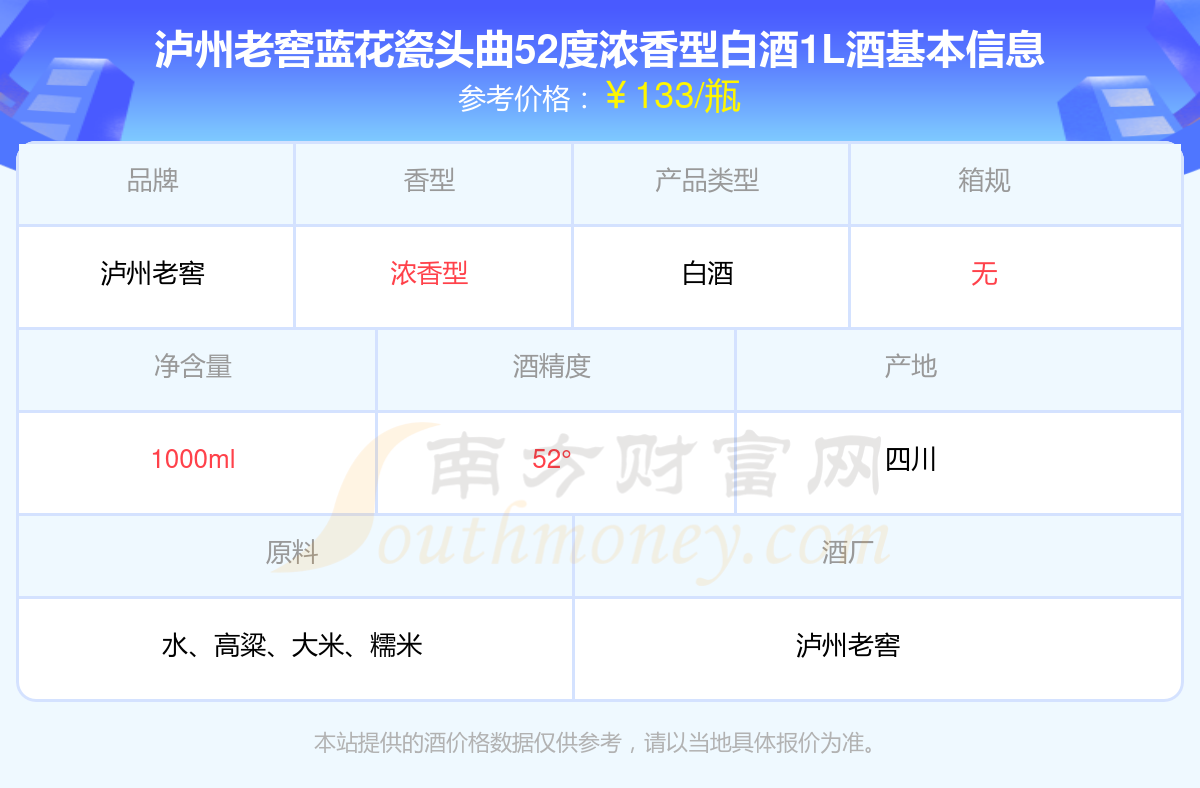Select the 原料 header cell

click(x=295, y=555)
